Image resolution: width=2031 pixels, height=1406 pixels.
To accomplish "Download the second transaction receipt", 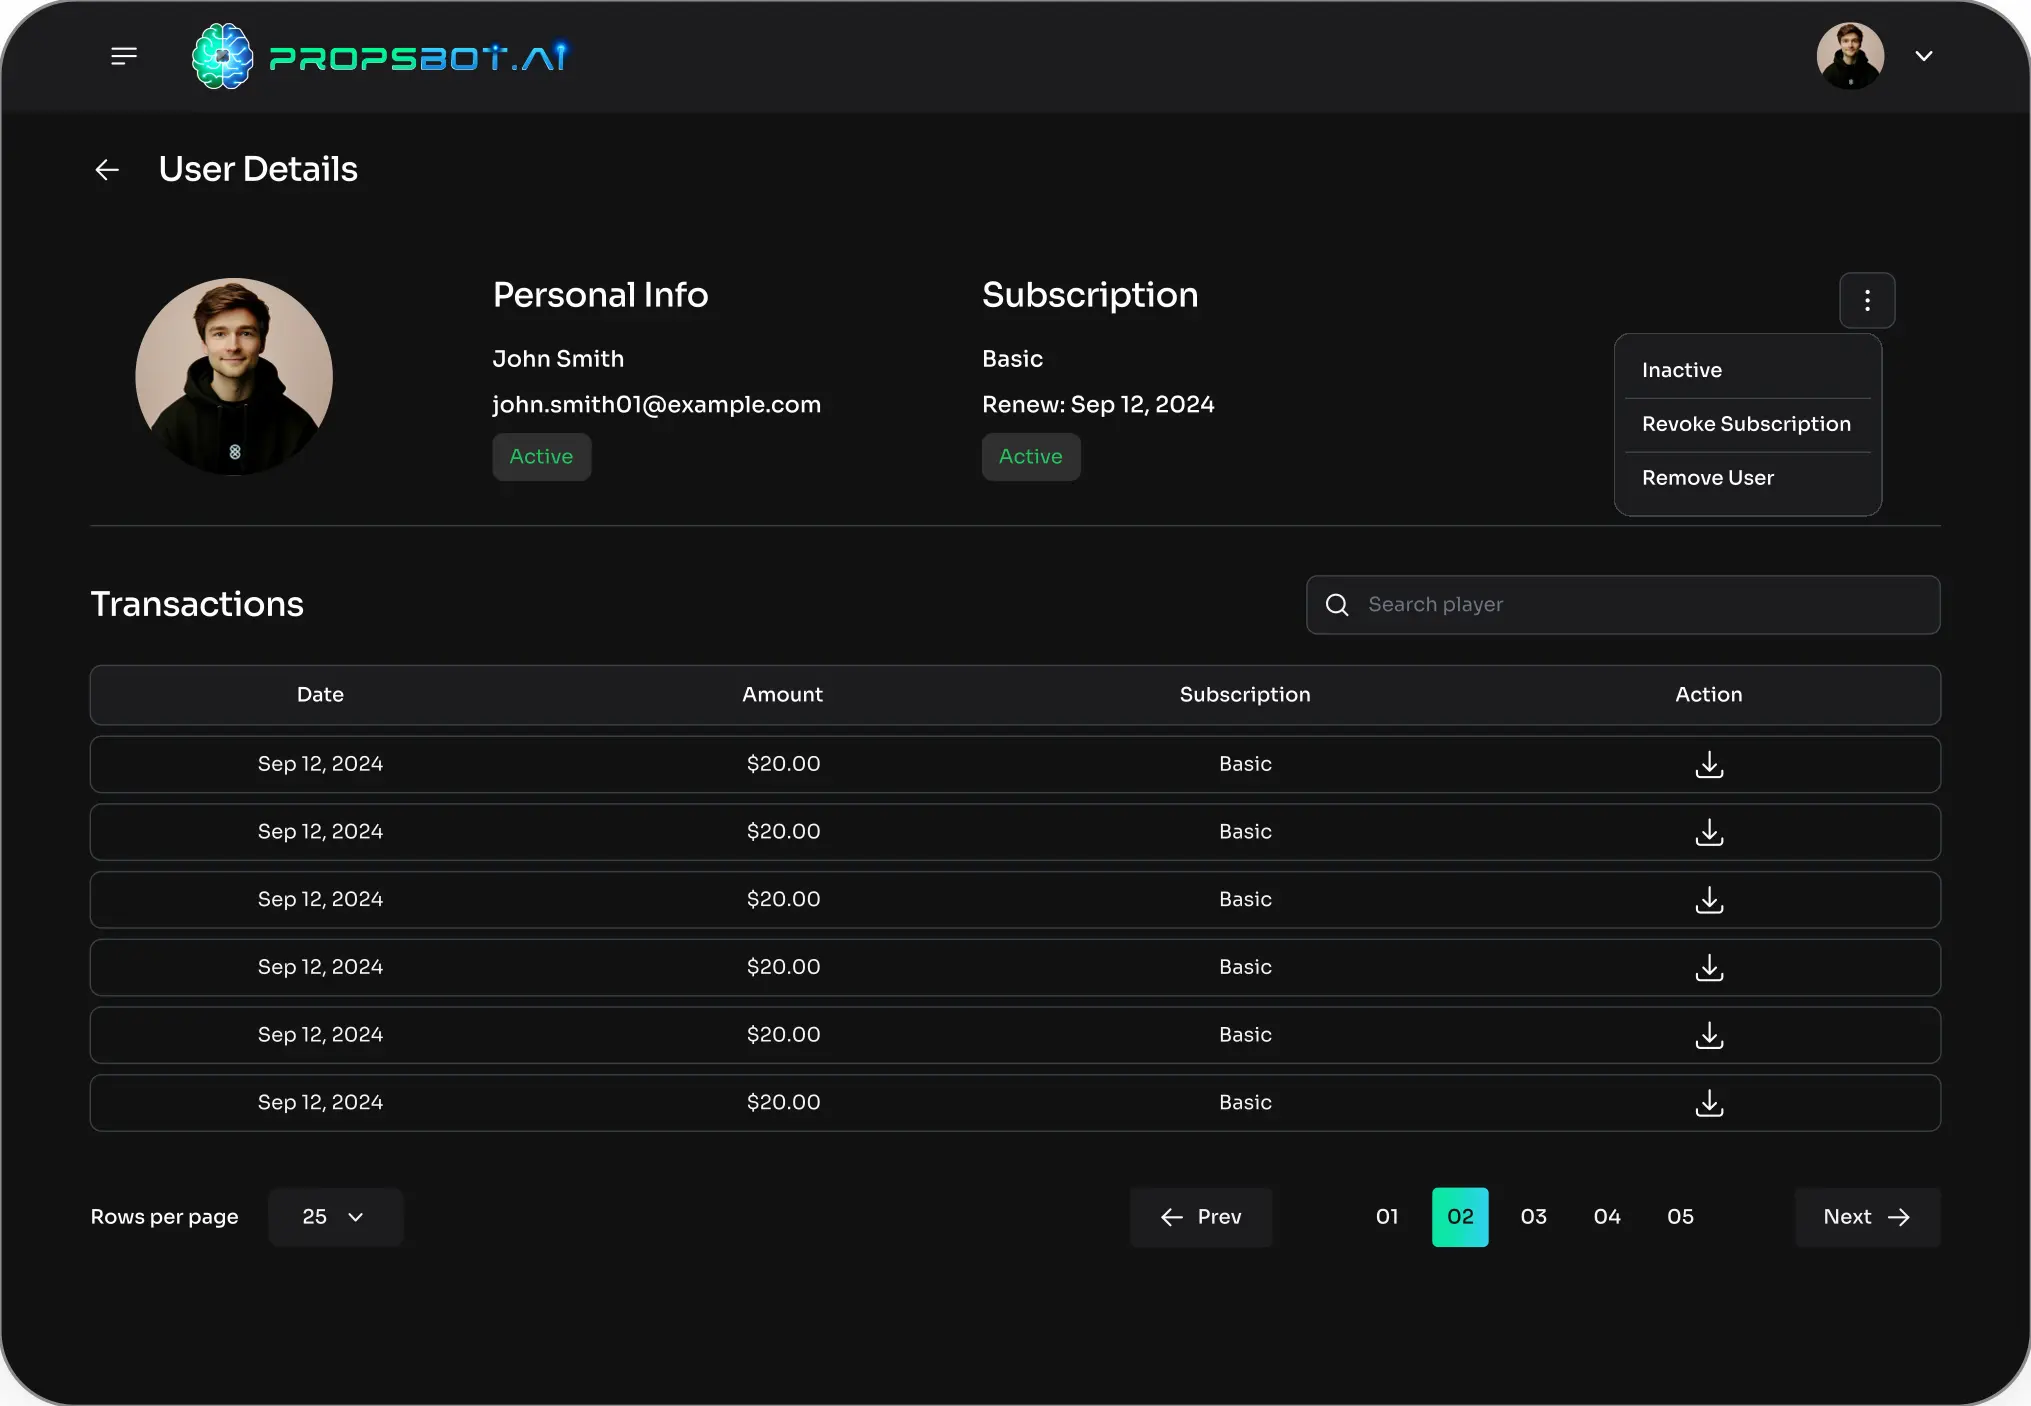I will 1709,832.
